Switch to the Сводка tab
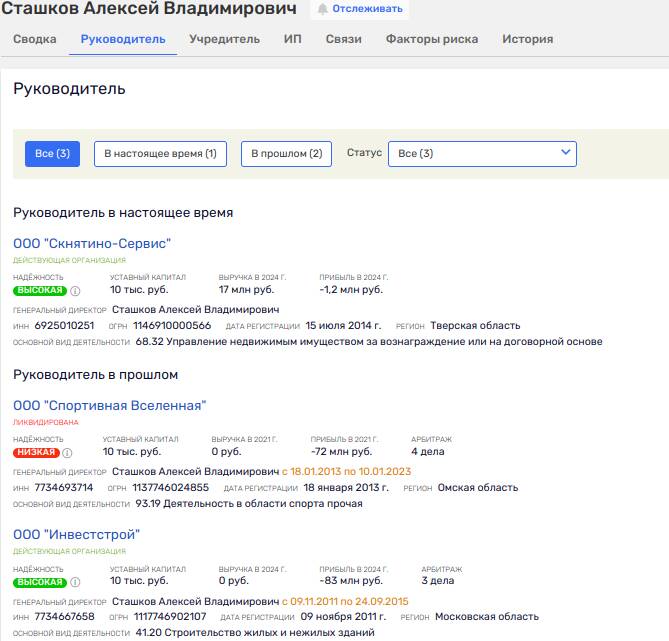669x641 pixels. 35,39
